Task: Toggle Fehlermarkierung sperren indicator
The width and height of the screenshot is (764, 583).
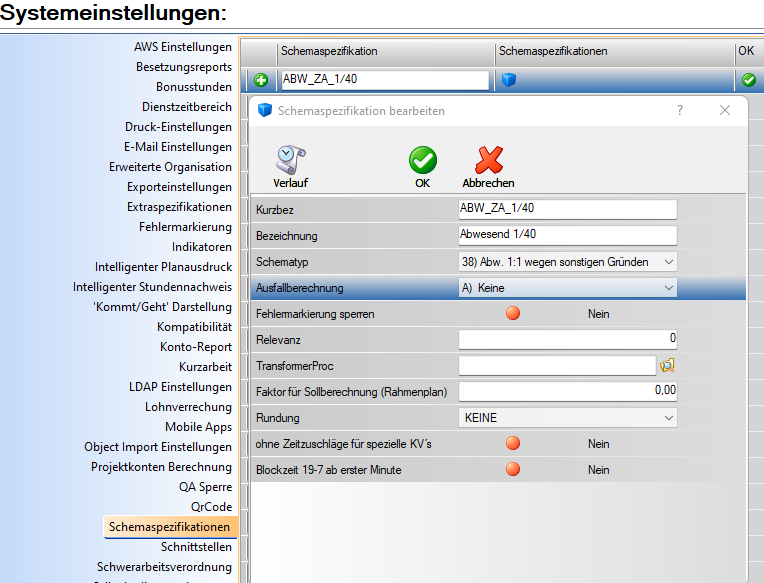Action: 513,314
